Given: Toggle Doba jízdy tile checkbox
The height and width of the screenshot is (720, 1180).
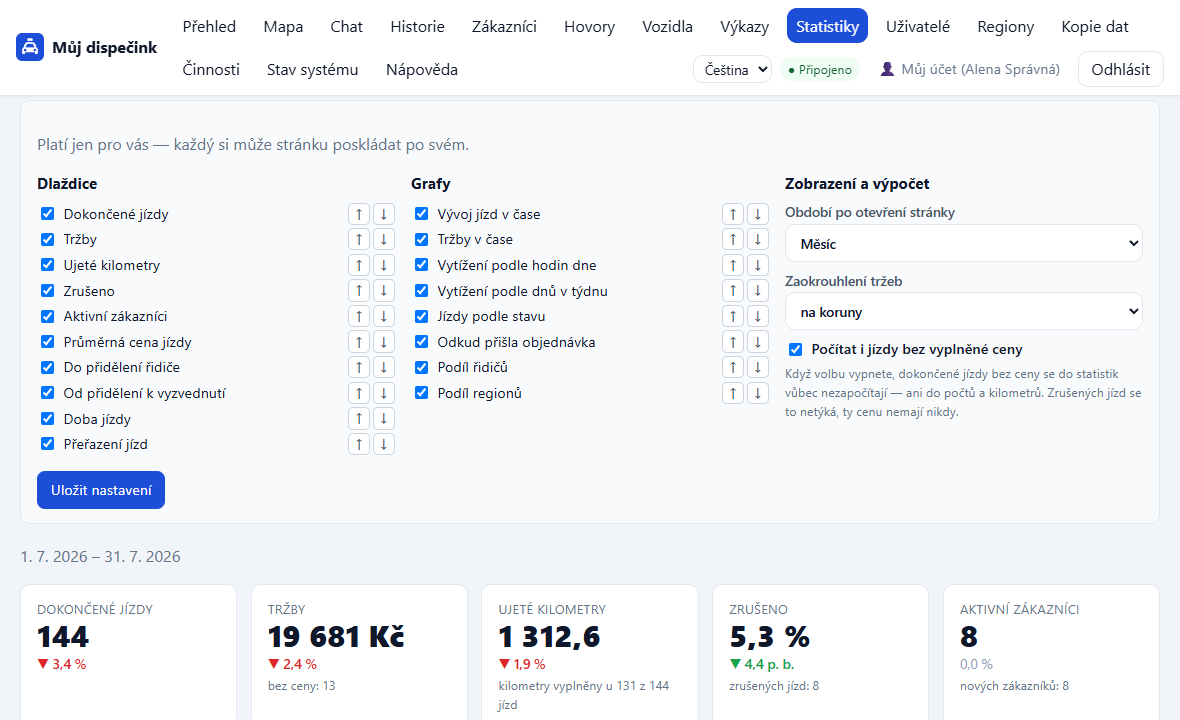Looking at the screenshot, I should coord(47,418).
